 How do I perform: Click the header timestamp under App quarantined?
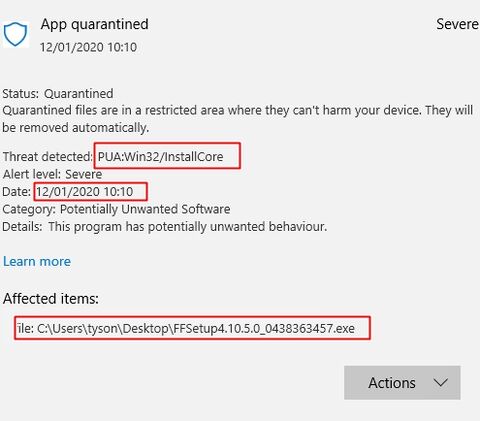point(88,47)
